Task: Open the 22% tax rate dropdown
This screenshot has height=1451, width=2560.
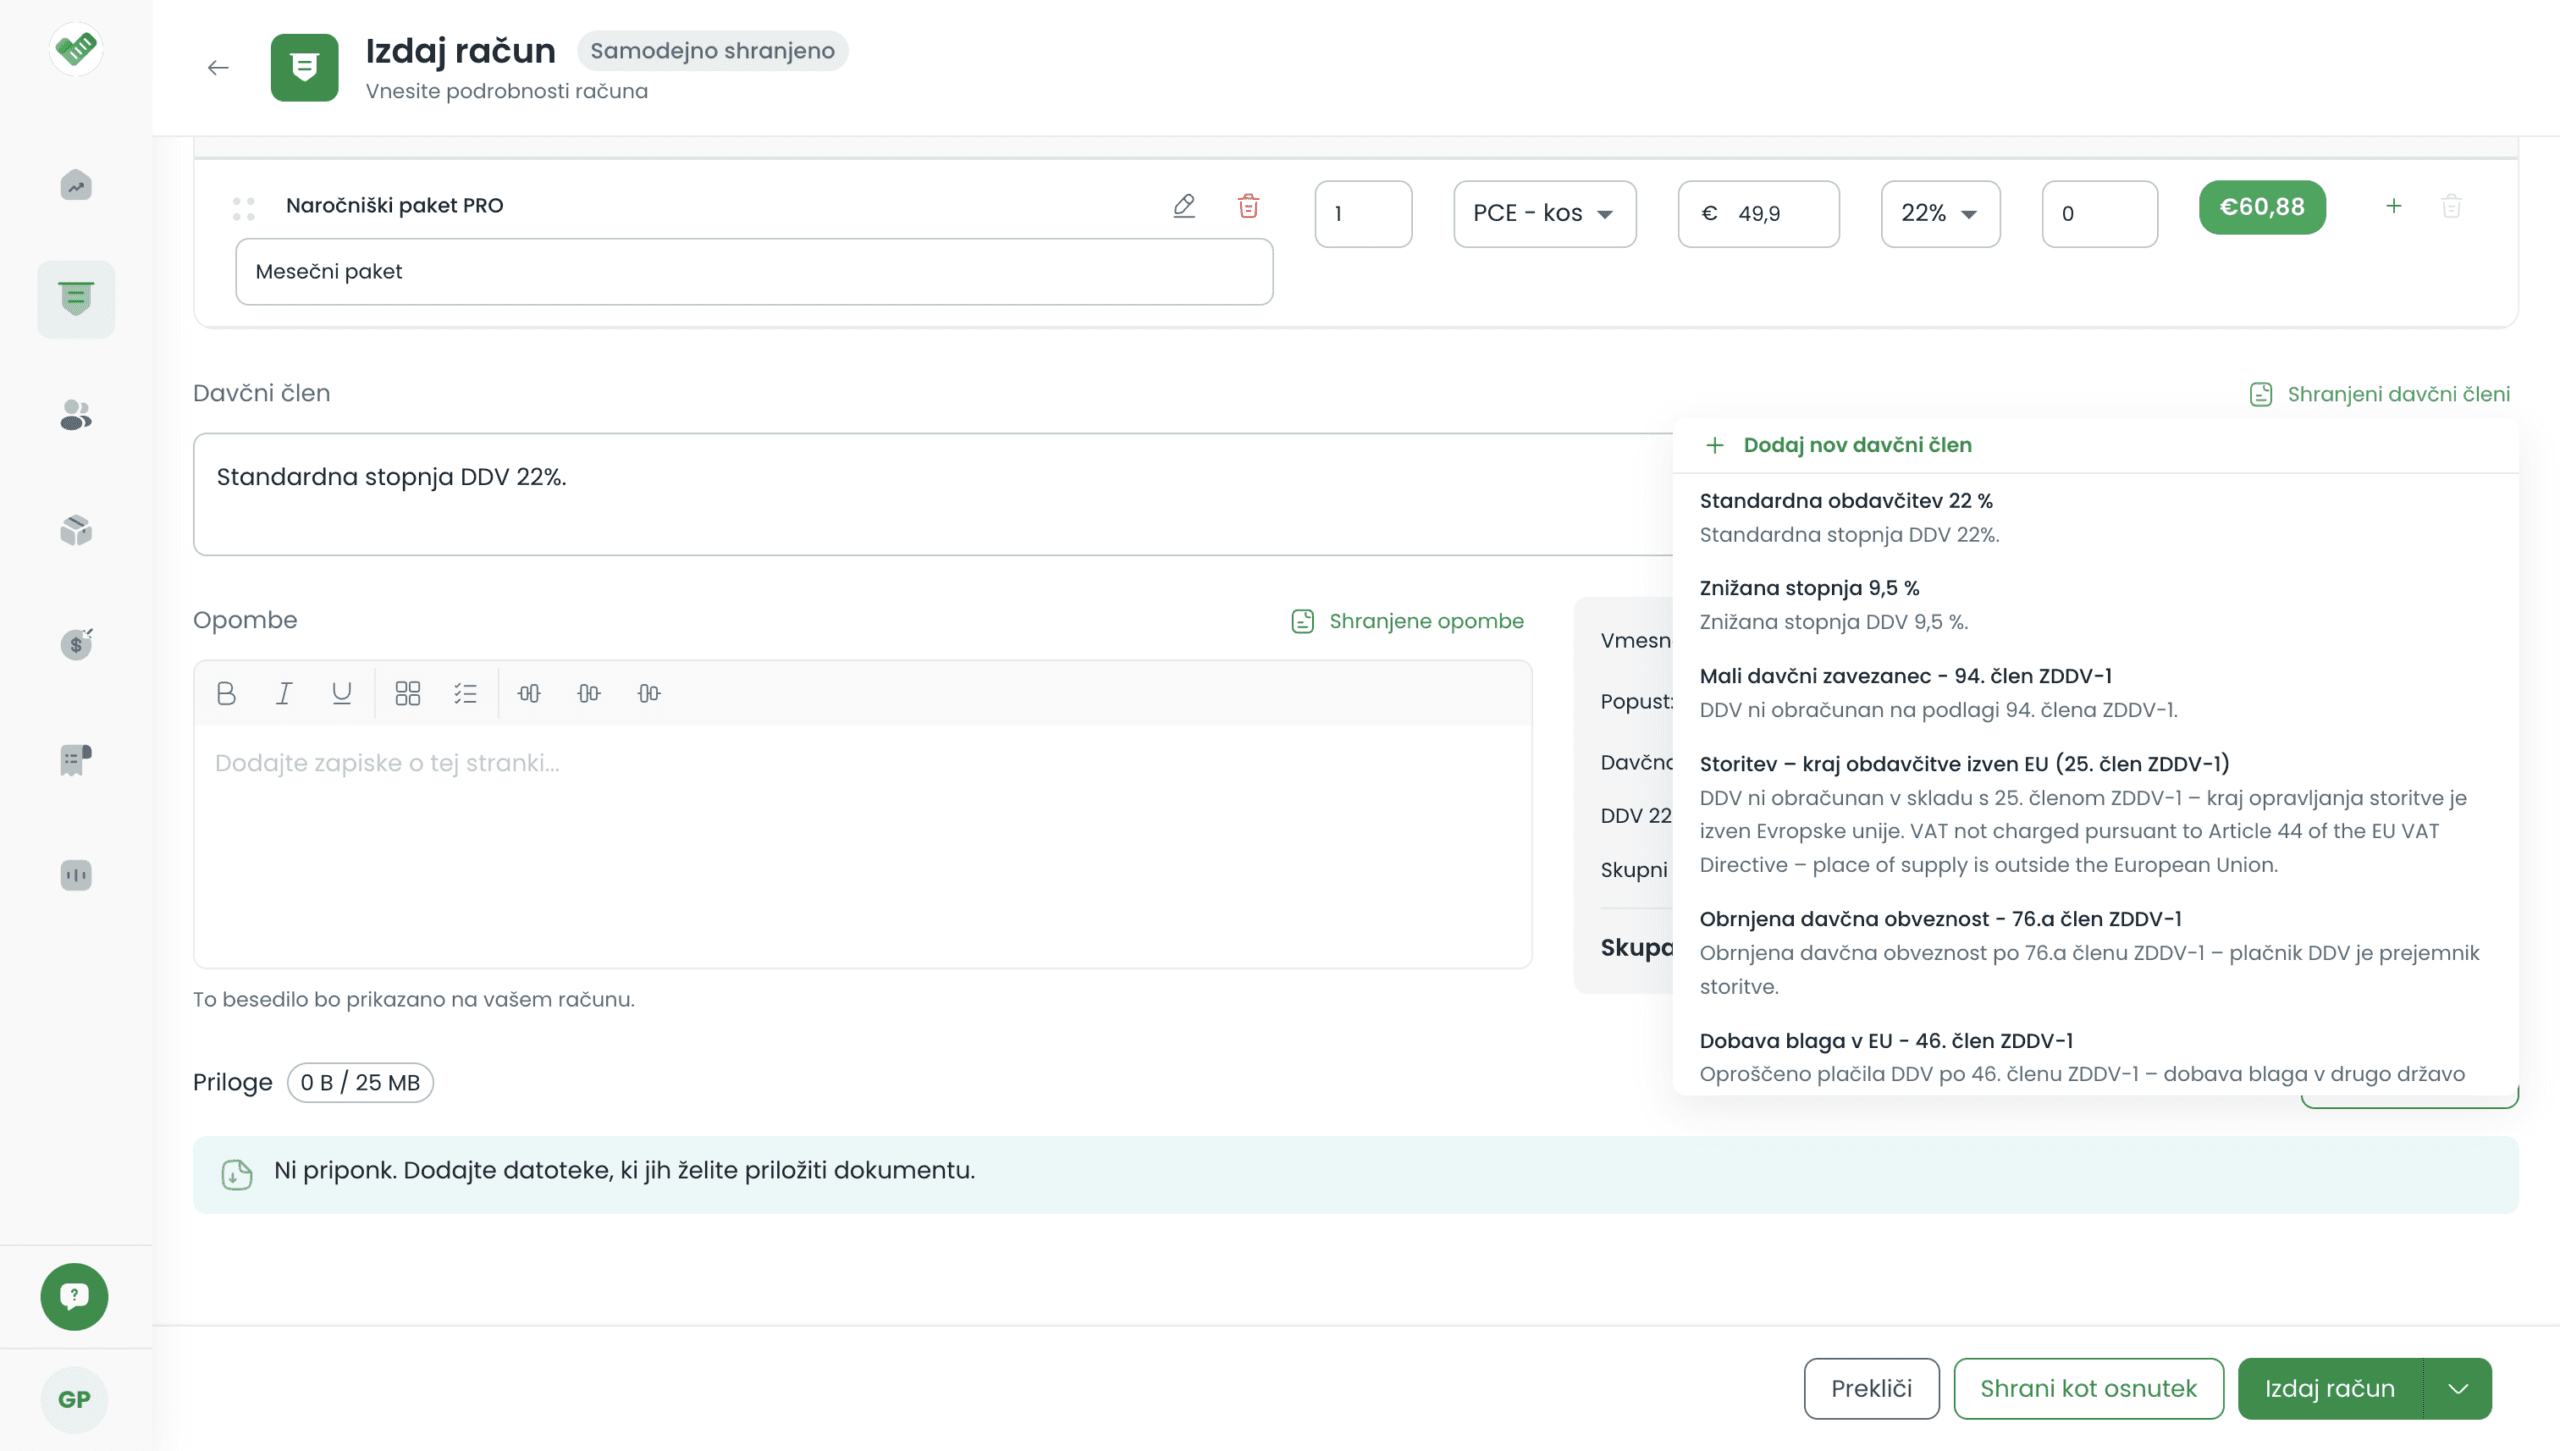Action: point(1939,214)
